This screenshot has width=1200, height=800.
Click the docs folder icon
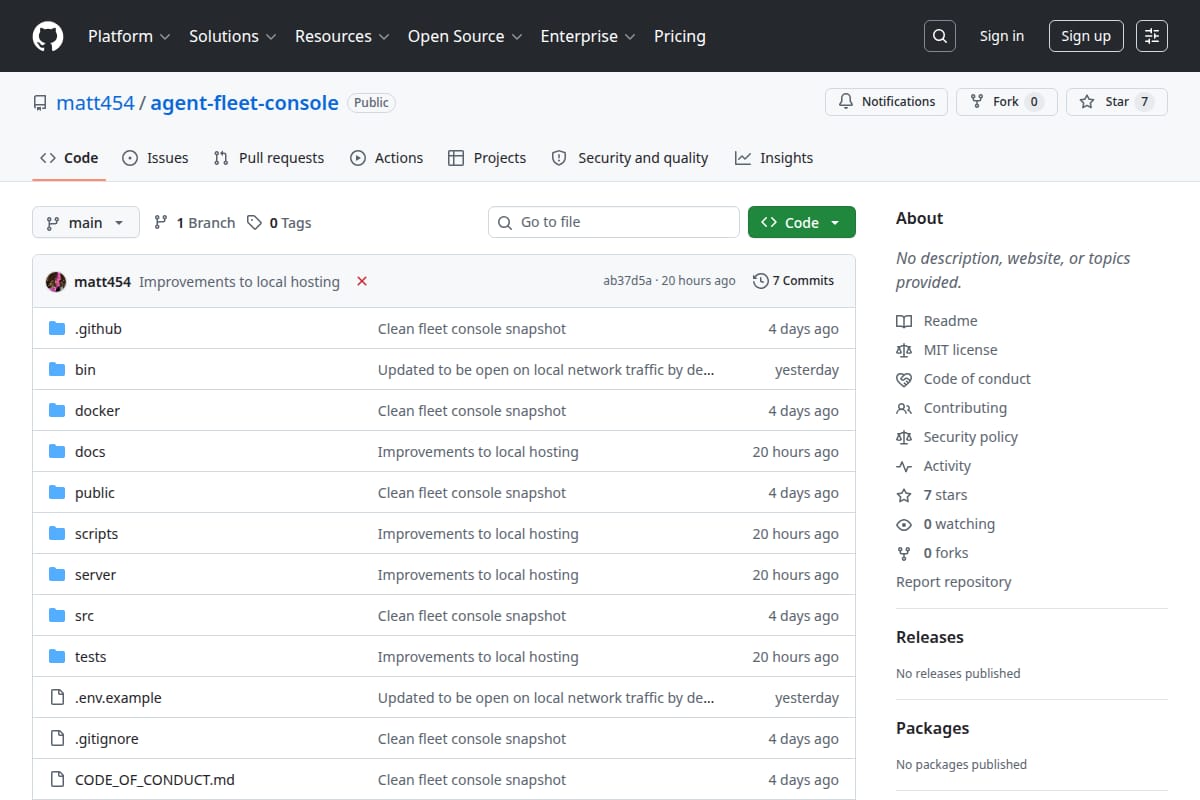(x=57, y=452)
